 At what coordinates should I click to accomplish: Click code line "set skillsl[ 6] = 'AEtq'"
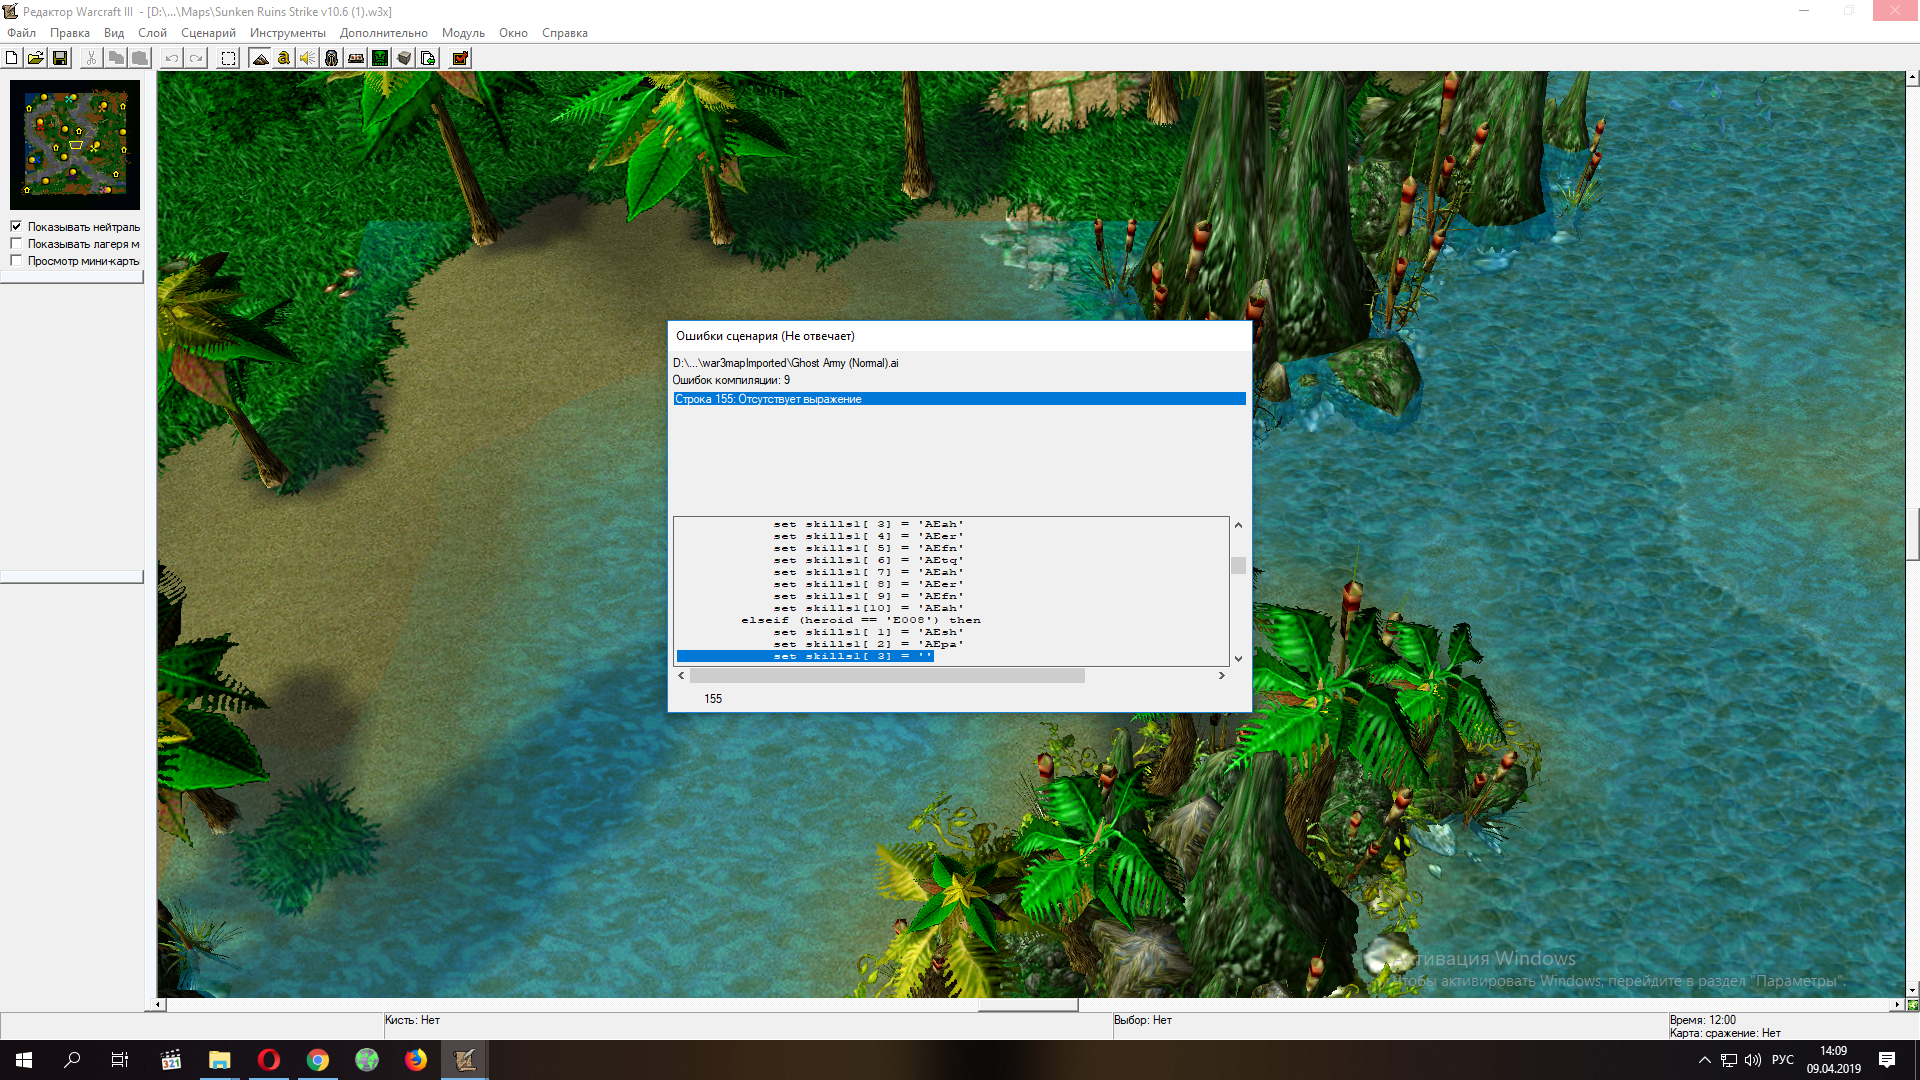868,560
